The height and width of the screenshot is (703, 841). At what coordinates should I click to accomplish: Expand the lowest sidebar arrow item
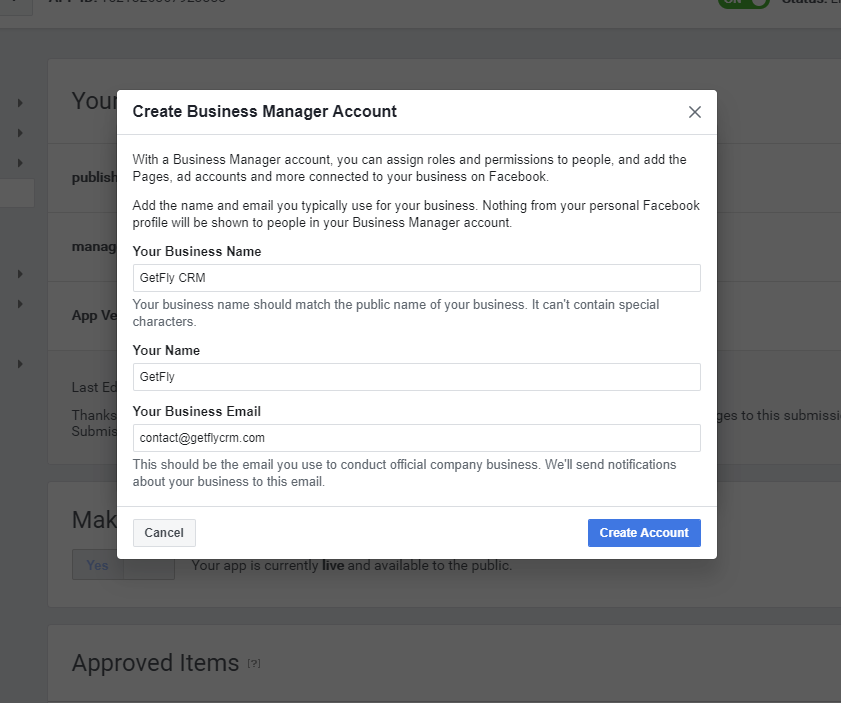pos(20,364)
